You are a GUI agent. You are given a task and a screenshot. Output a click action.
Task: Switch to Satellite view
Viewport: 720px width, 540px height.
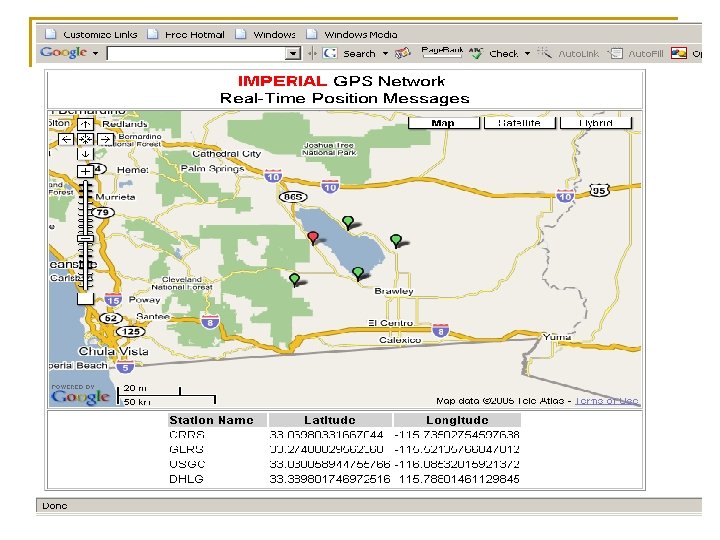pyautogui.click(x=519, y=123)
